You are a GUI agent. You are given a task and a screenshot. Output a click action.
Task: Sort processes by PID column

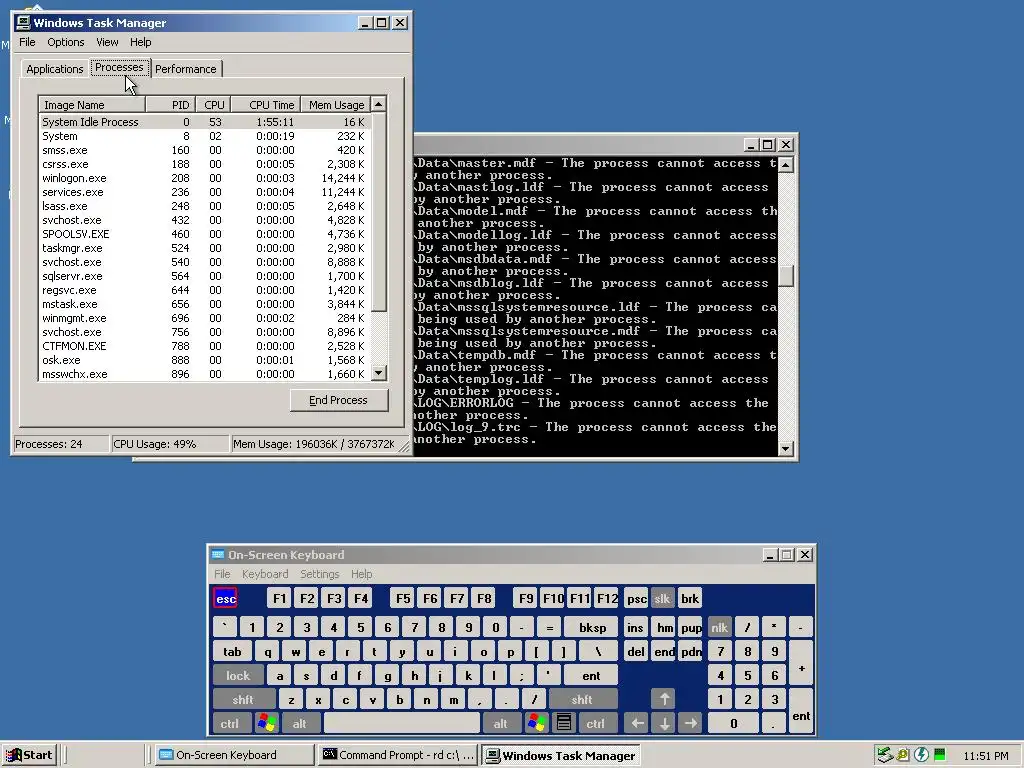point(170,104)
